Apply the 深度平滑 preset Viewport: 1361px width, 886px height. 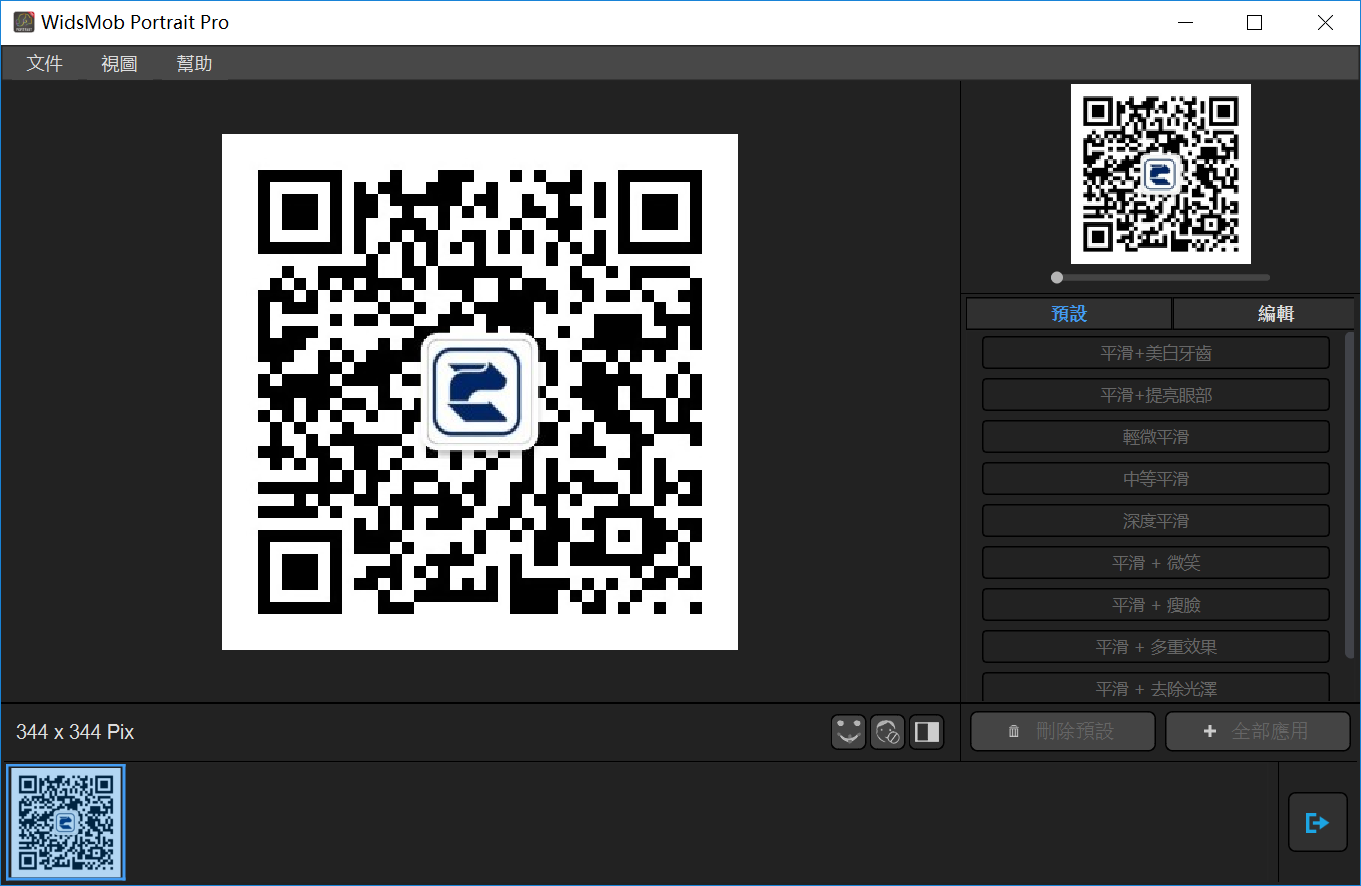coord(1156,521)
